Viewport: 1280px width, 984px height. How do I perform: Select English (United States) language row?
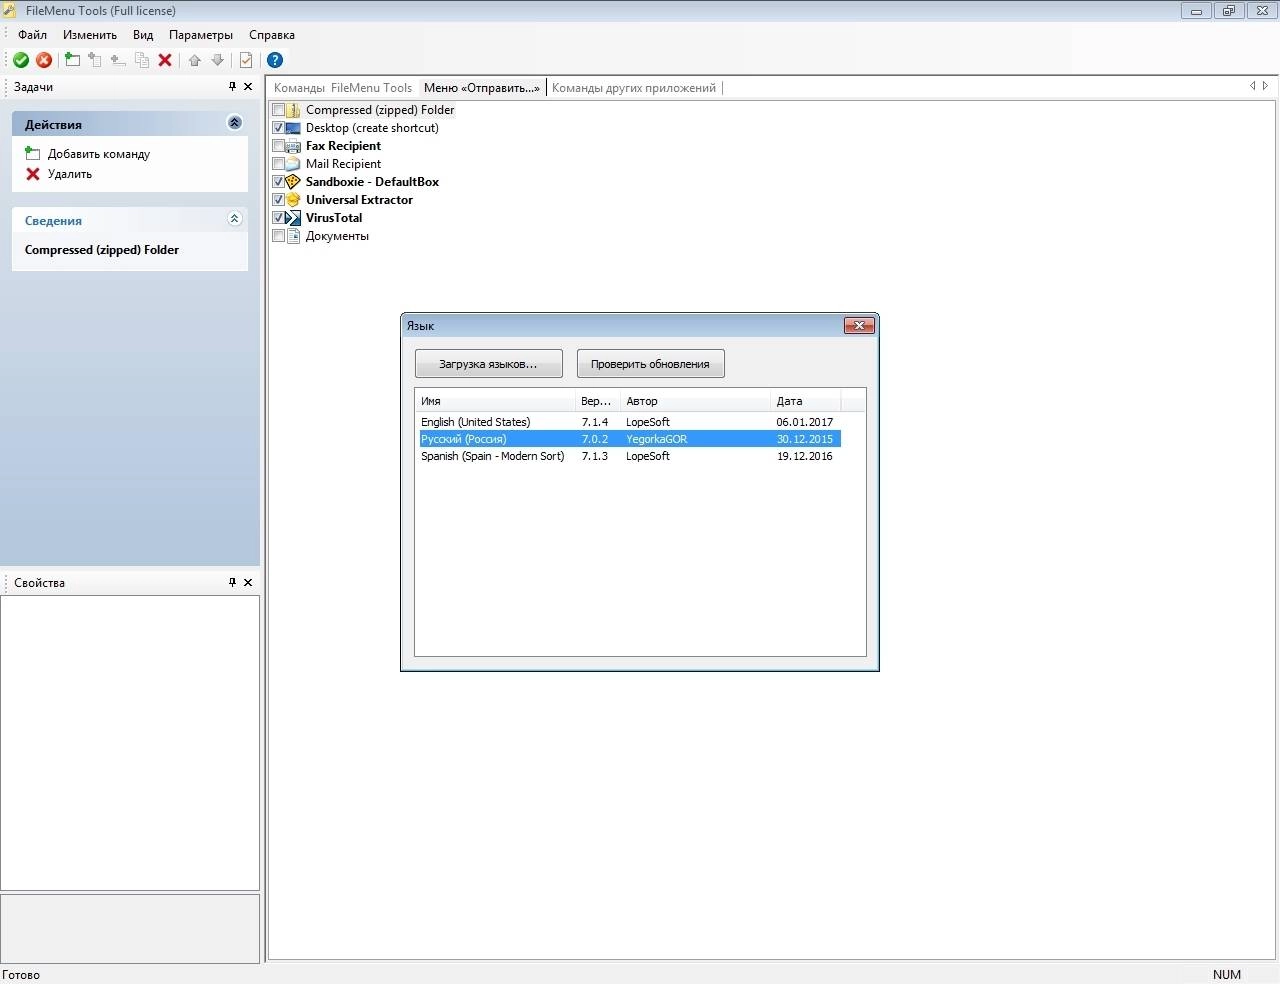pos(629,422)
